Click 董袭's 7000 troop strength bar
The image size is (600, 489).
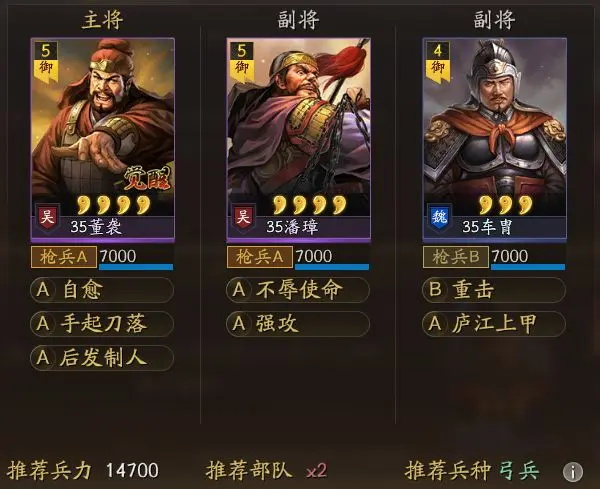click(136, 258)
